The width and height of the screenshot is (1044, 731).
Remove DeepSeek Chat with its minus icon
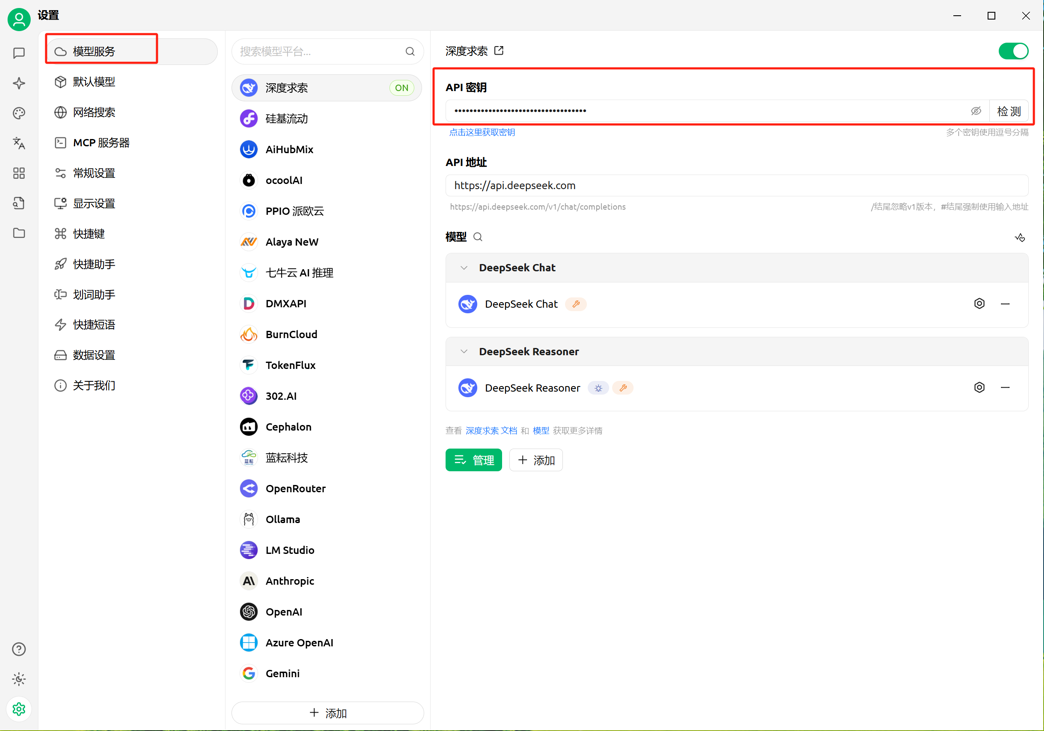(x=1005, y=304)
